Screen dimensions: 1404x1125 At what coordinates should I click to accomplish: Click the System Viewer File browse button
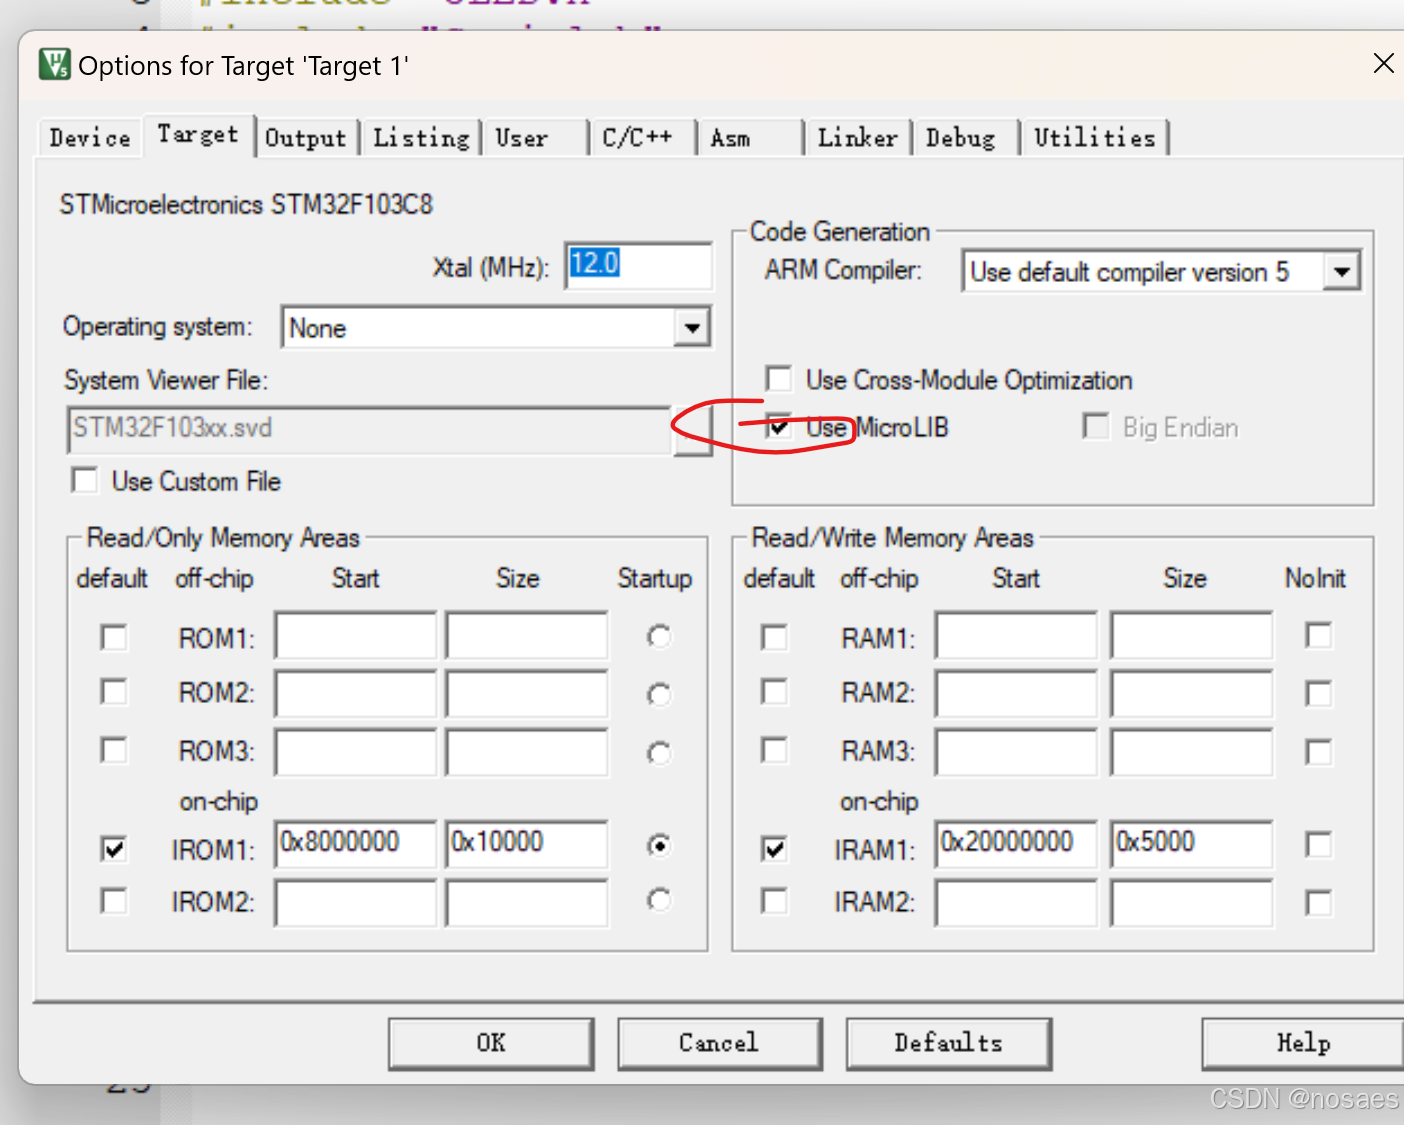(692, 431)
